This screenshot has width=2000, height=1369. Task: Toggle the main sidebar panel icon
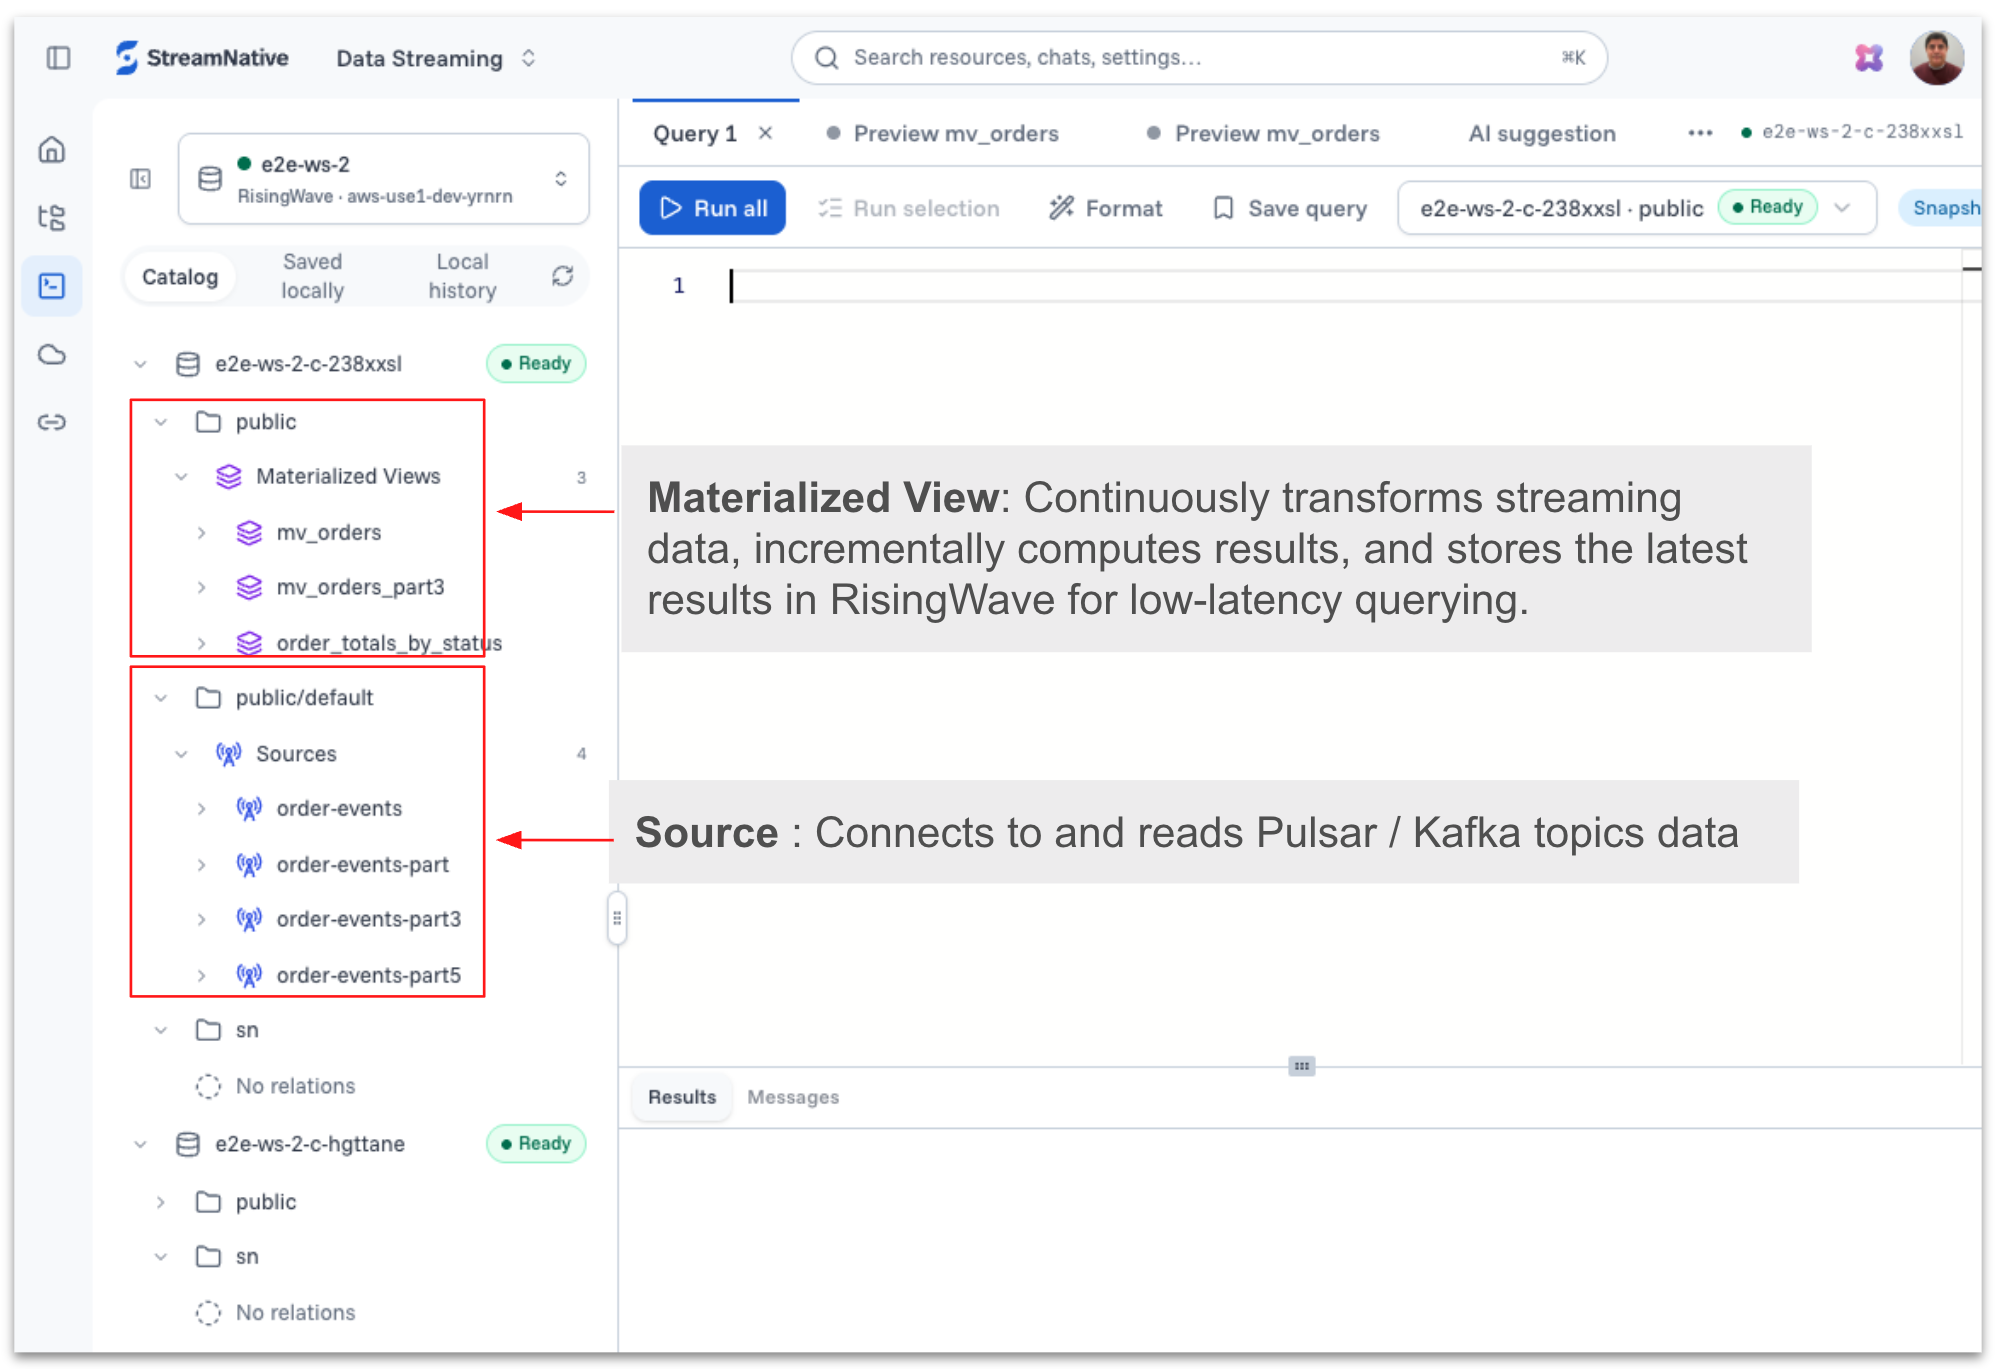pyautogui.click(x=59, y=58)
